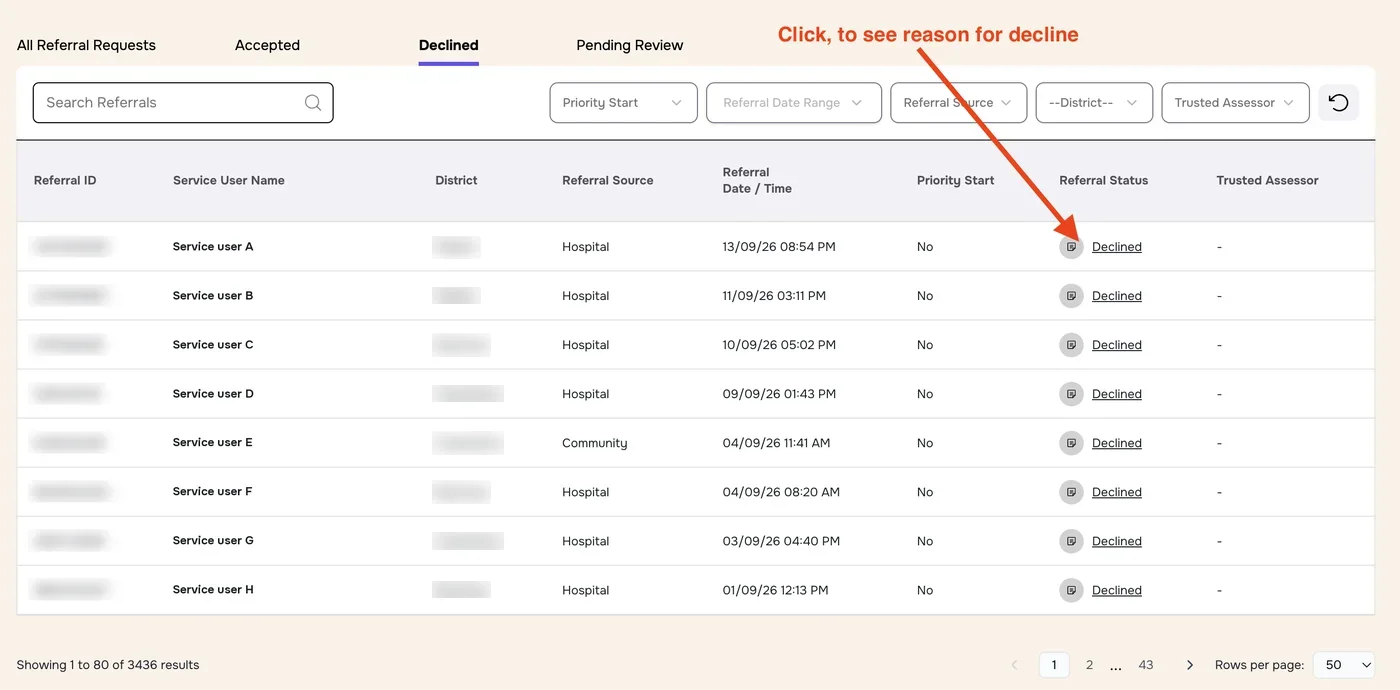Image resolution: width=1400 pixels, height=690 pixels.
Task: Click Declined link for Service user H
Action: tap(1116, 590)
